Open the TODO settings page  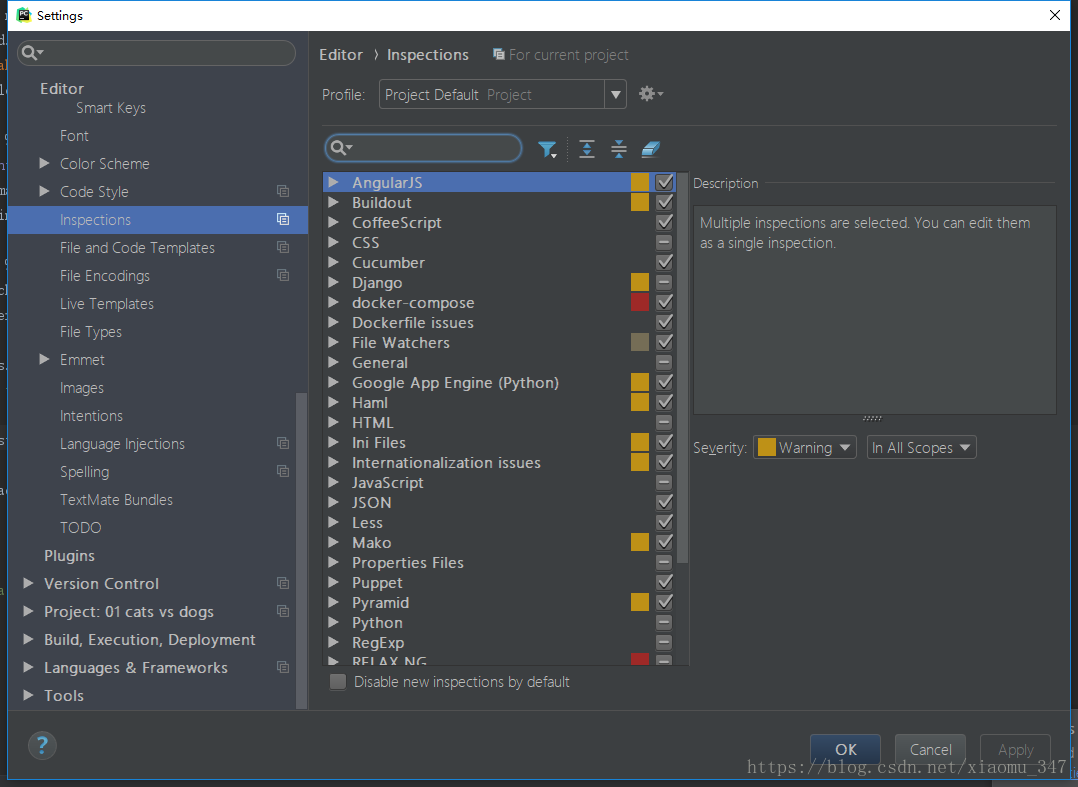tap(80, 527)
